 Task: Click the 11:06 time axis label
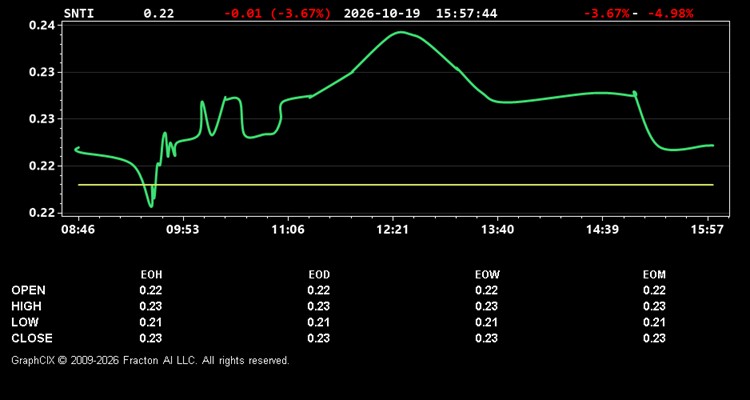(287, 230)
